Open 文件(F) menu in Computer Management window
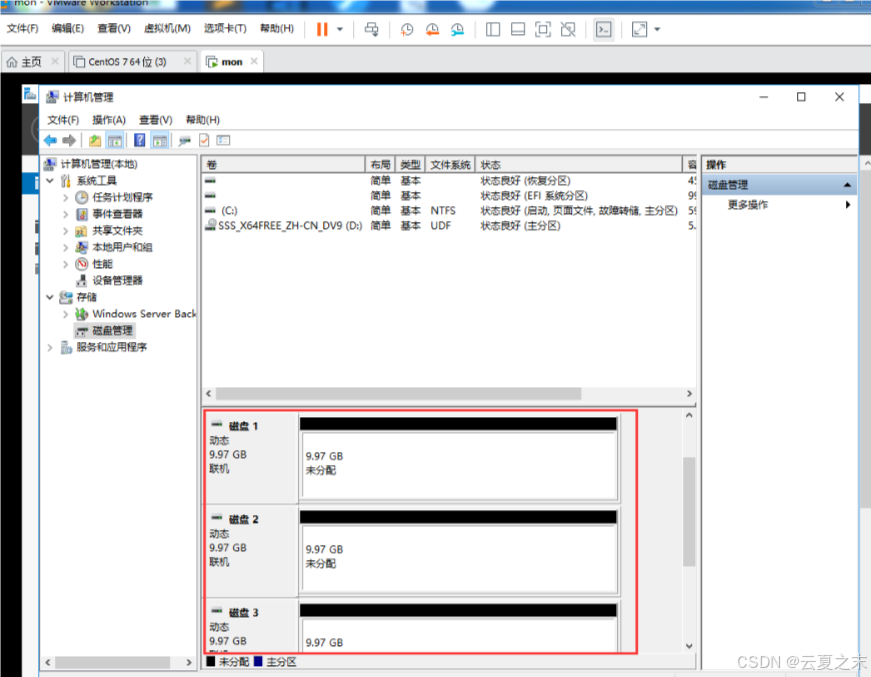Viewport: 871px width, 677px height. [x=63, y=120]
